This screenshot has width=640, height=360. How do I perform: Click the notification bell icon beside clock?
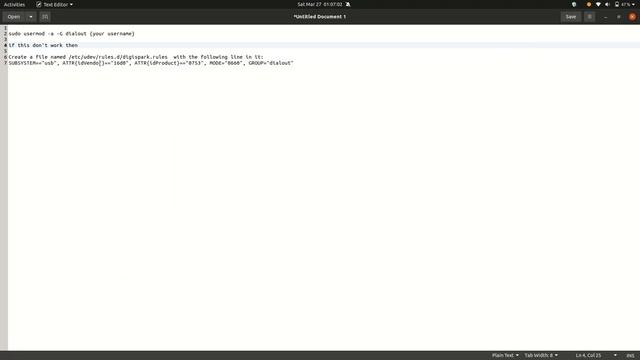(348, 4)
